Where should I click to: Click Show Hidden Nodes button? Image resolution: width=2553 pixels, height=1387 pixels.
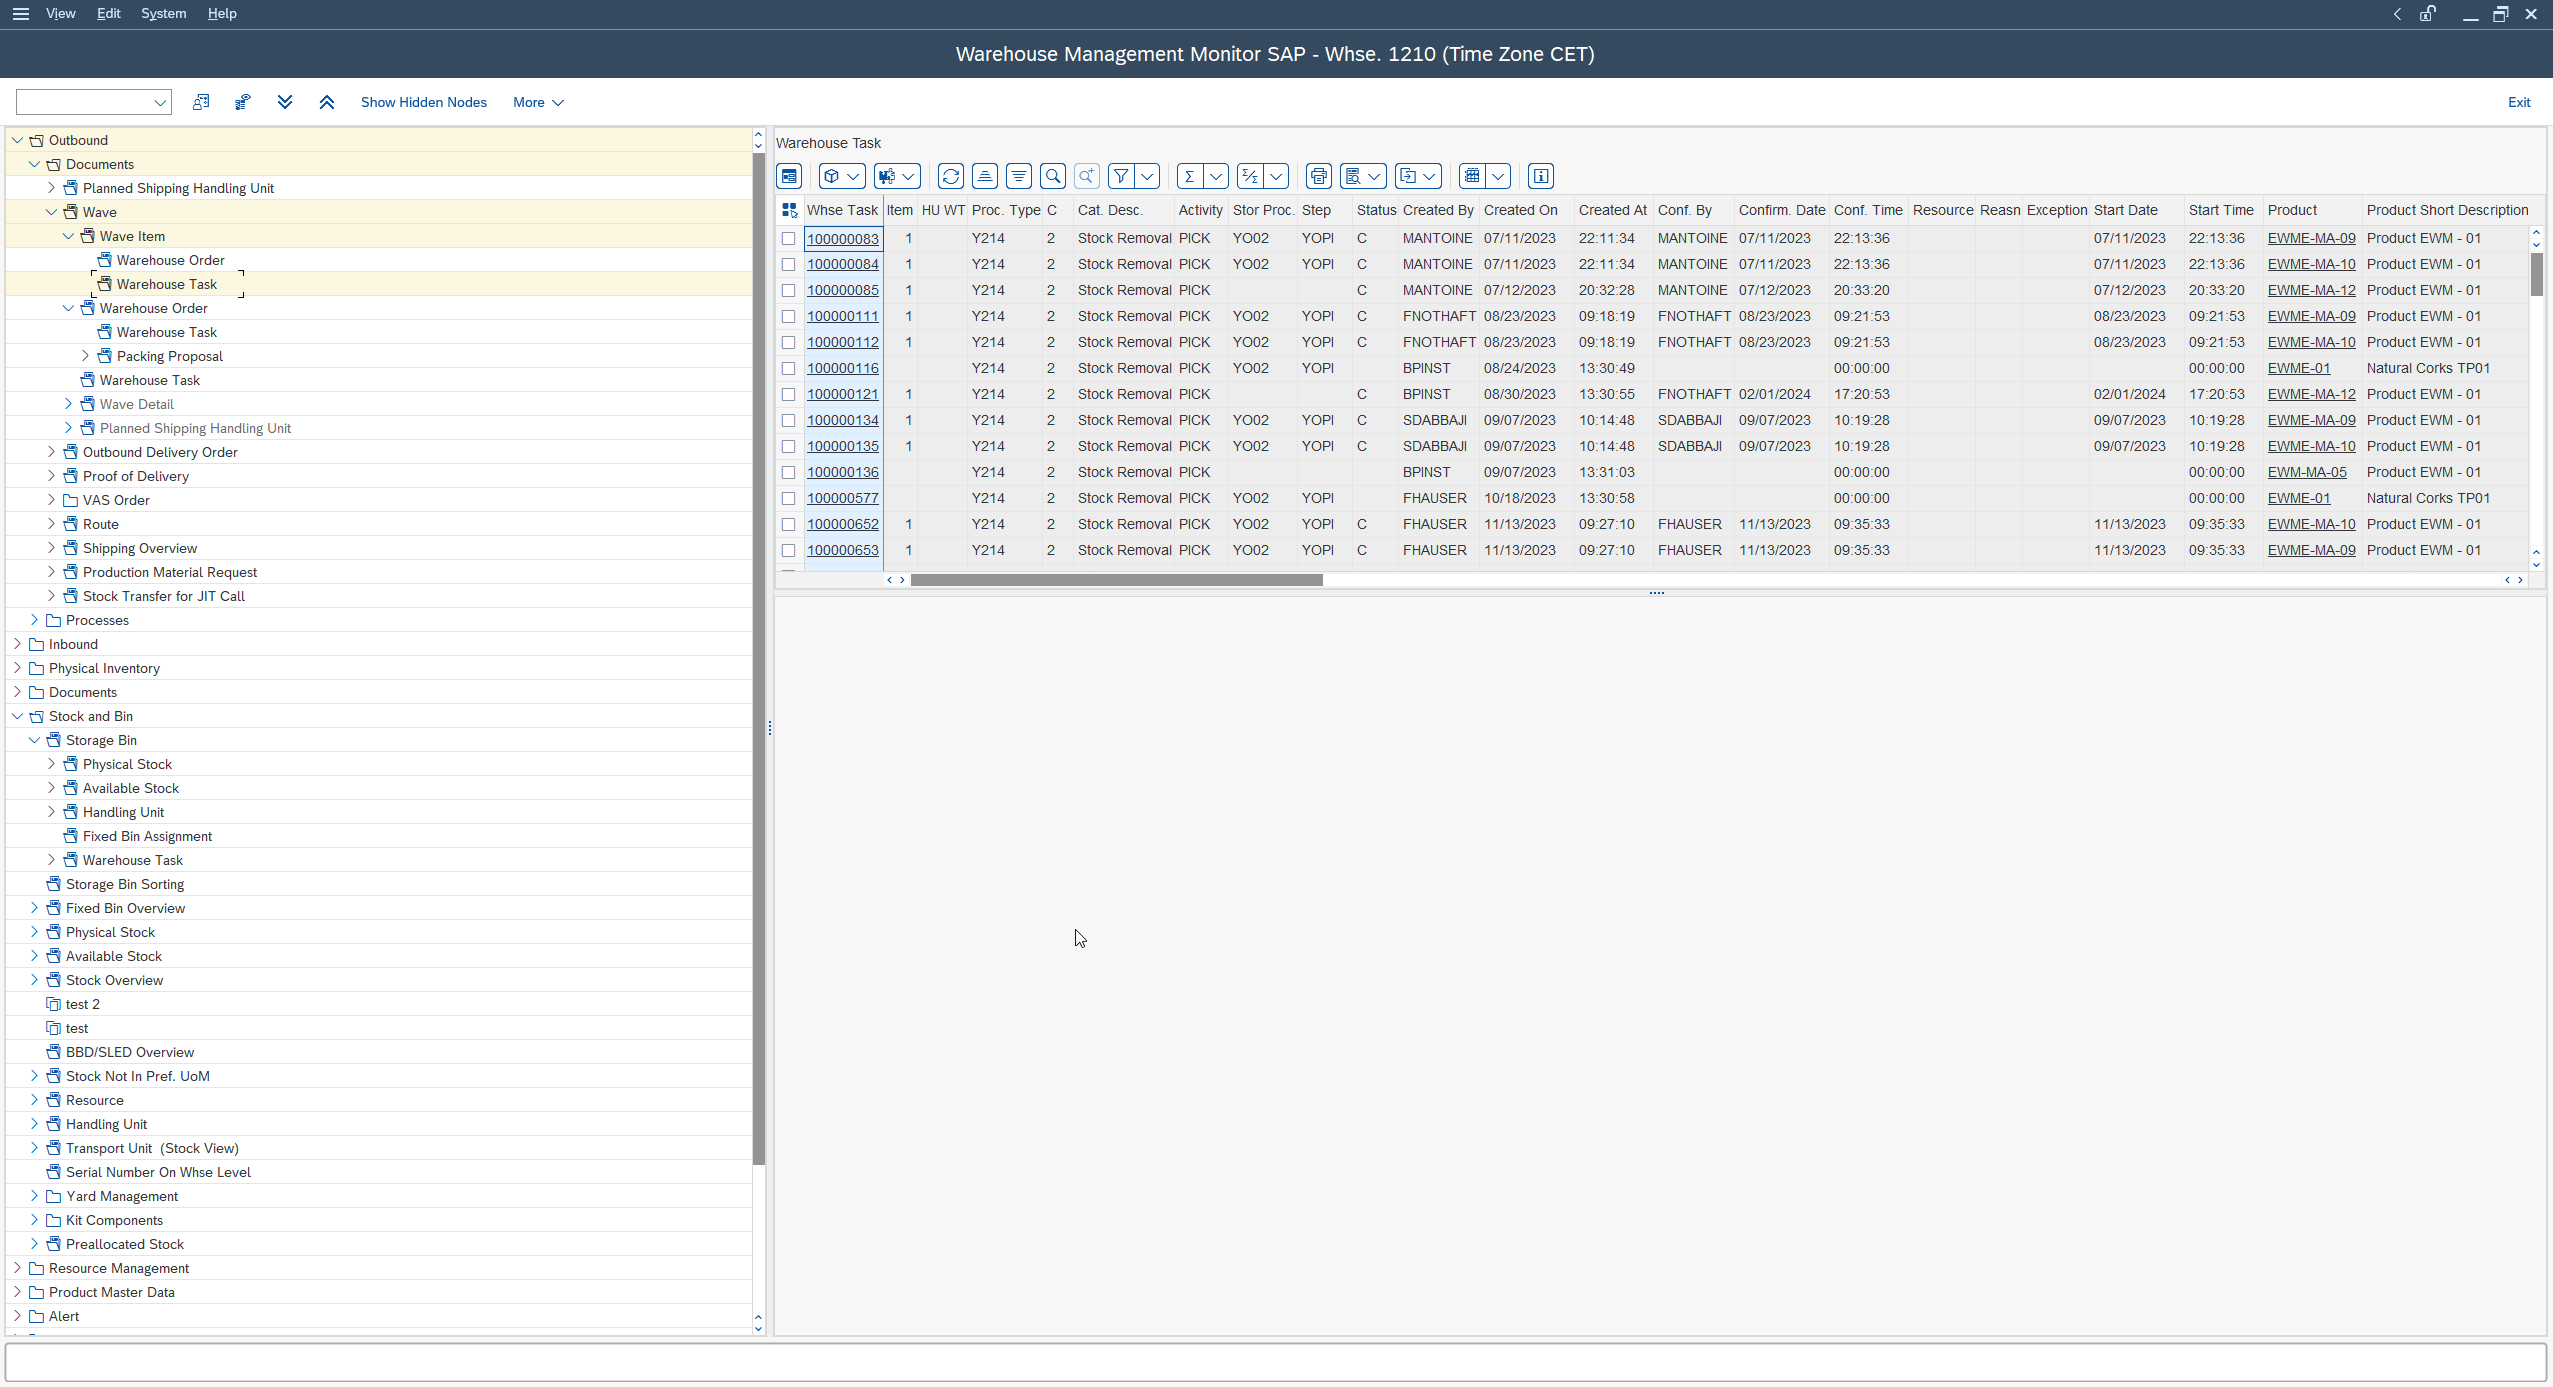(424, 102)
